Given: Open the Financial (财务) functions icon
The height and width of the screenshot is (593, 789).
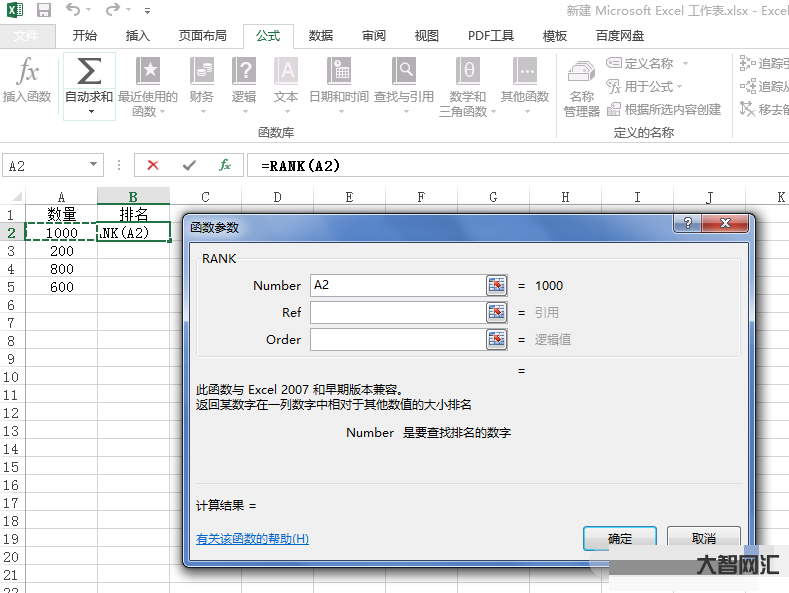Looking at the screenshot, I should coord(202,72).
